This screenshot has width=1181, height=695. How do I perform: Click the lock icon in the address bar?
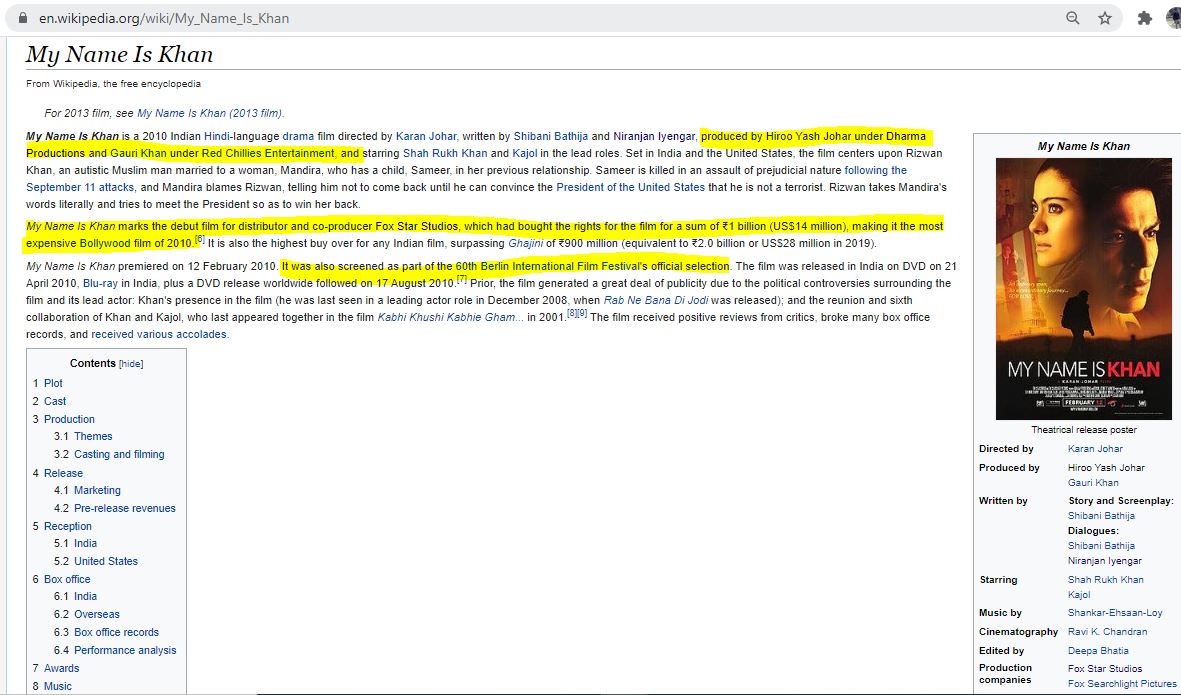pos(23,18)
